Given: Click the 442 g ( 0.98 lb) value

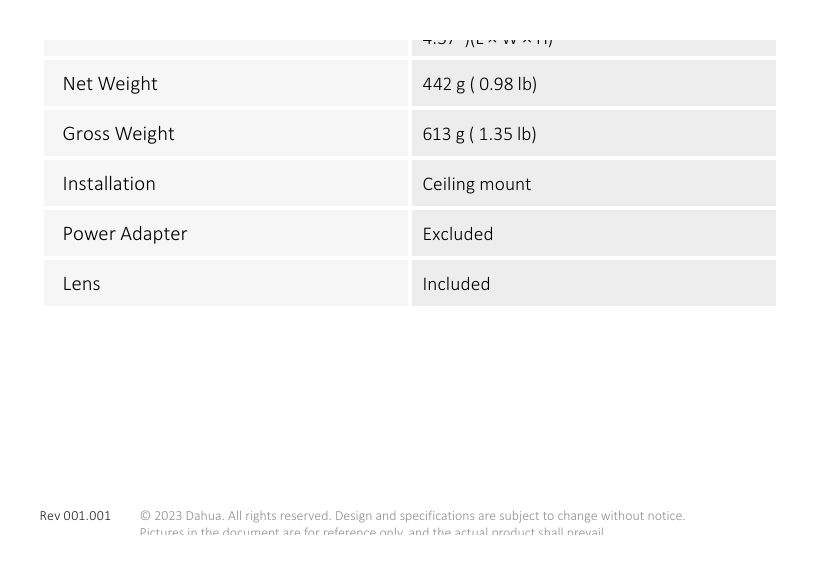Looking at the screenshot, I should [479, 84].
